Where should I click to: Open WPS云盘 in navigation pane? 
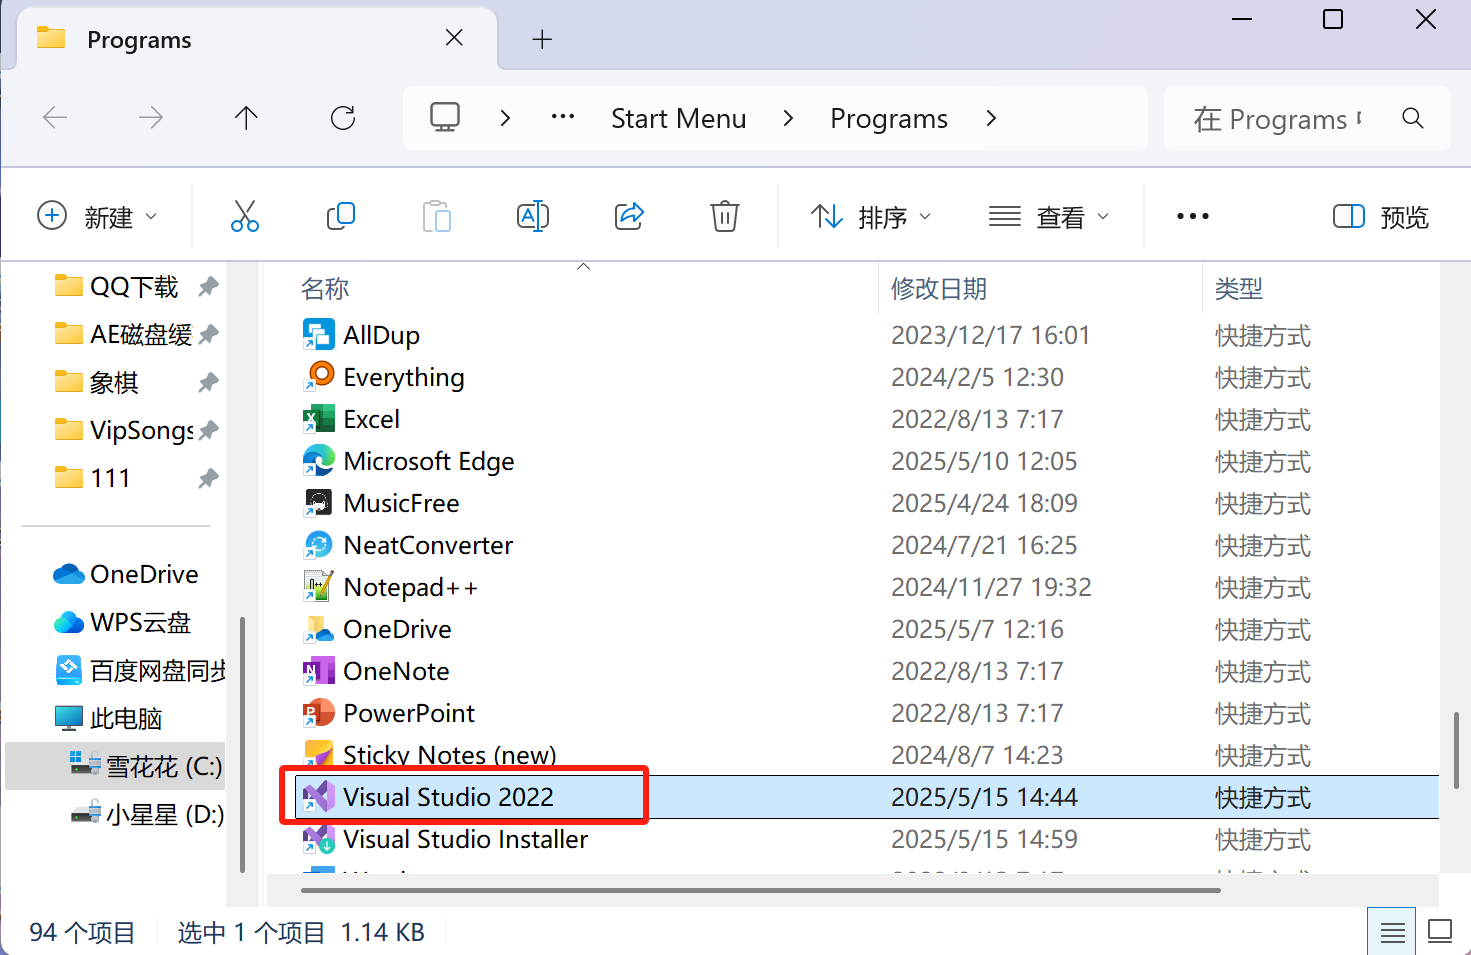point(122,622)
